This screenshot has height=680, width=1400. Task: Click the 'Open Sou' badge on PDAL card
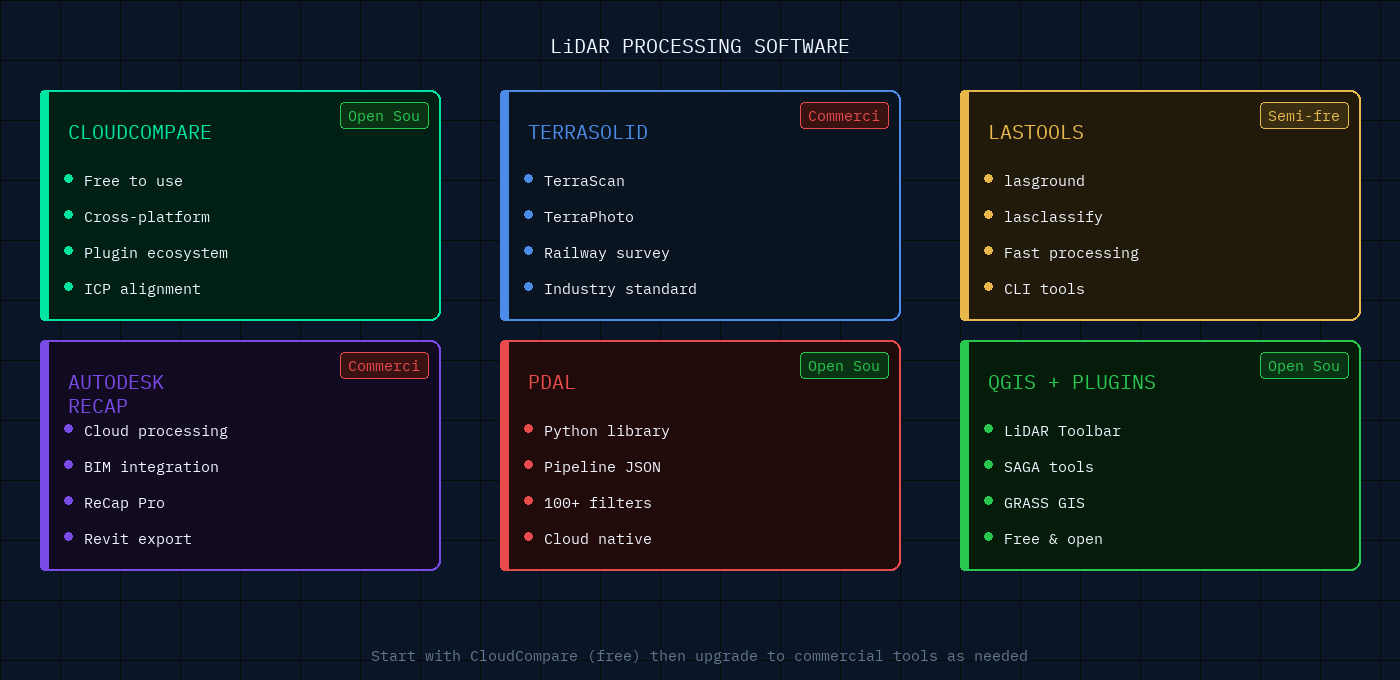point(844,366)
